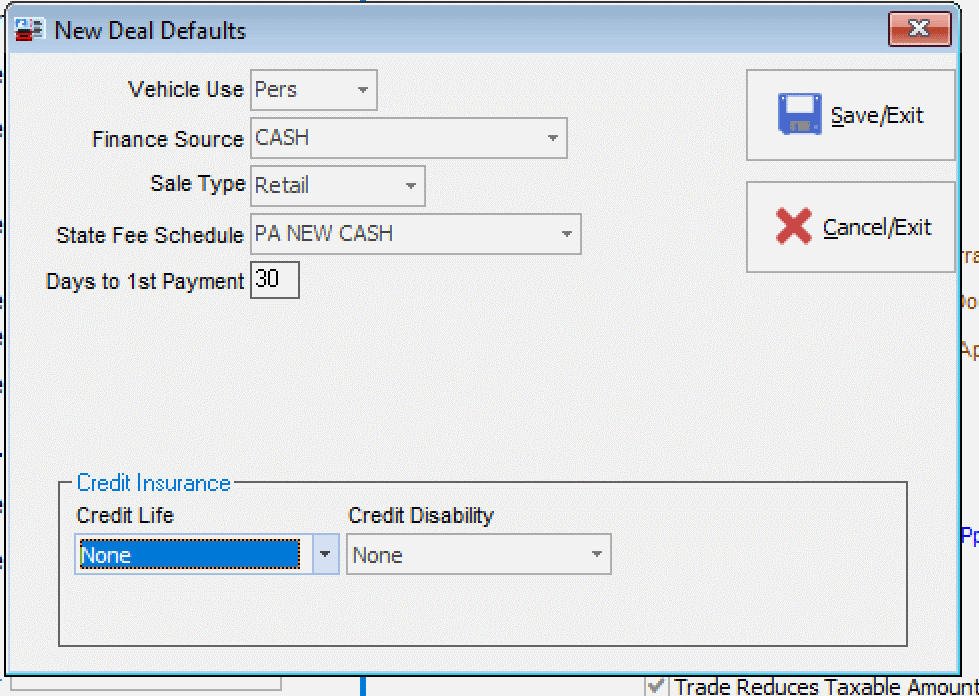Click the floppy disk icon on Save/Exit
The width and height of the screenshot is (979, 696).
point(799,115)
